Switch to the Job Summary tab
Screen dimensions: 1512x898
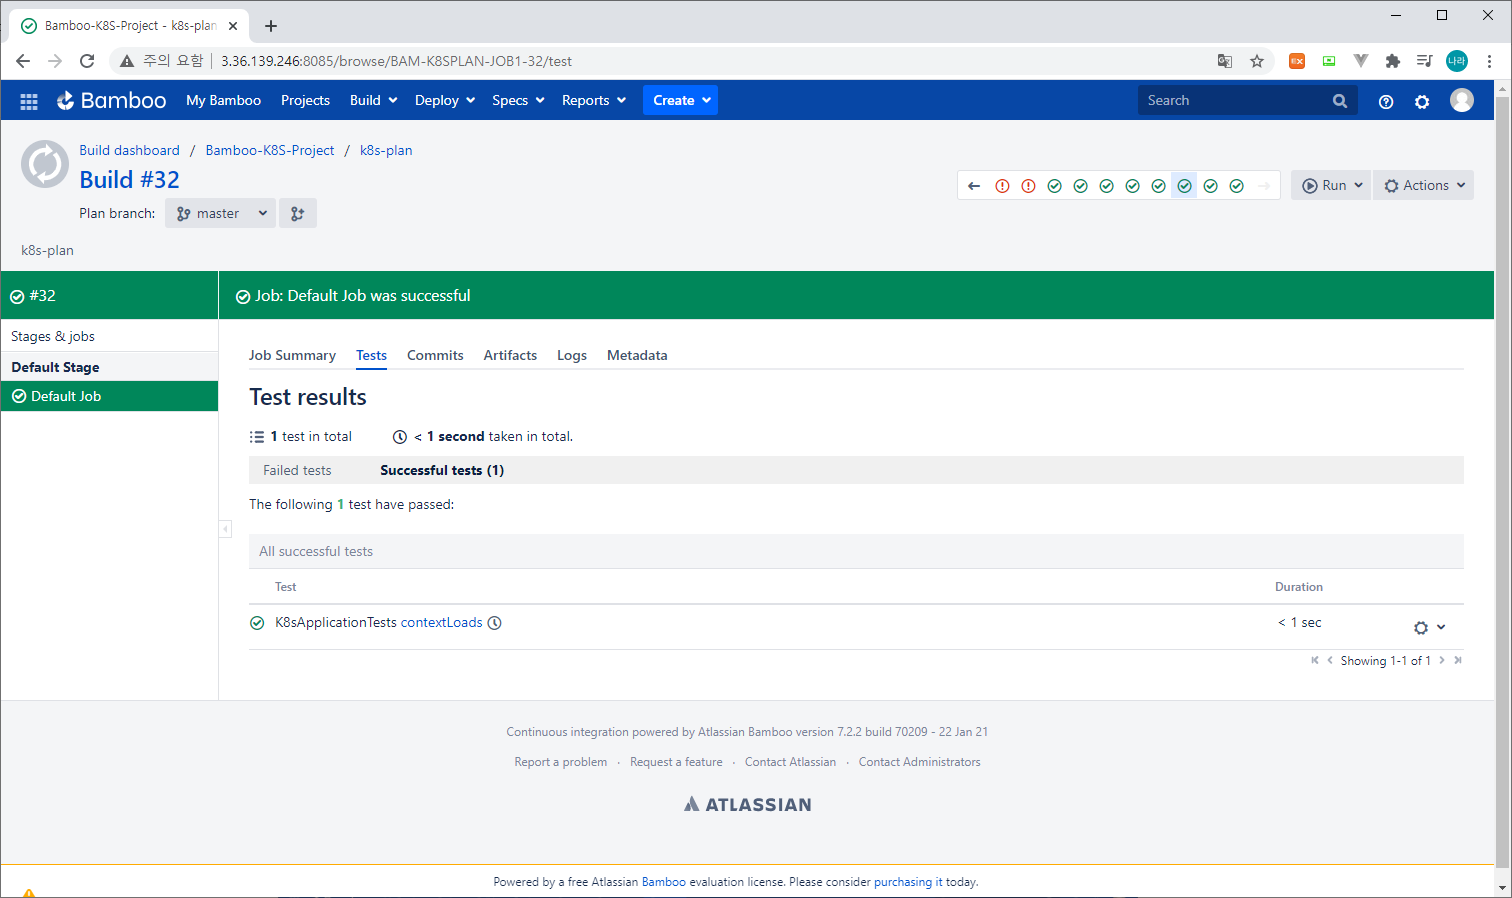[x=292, y=355]
